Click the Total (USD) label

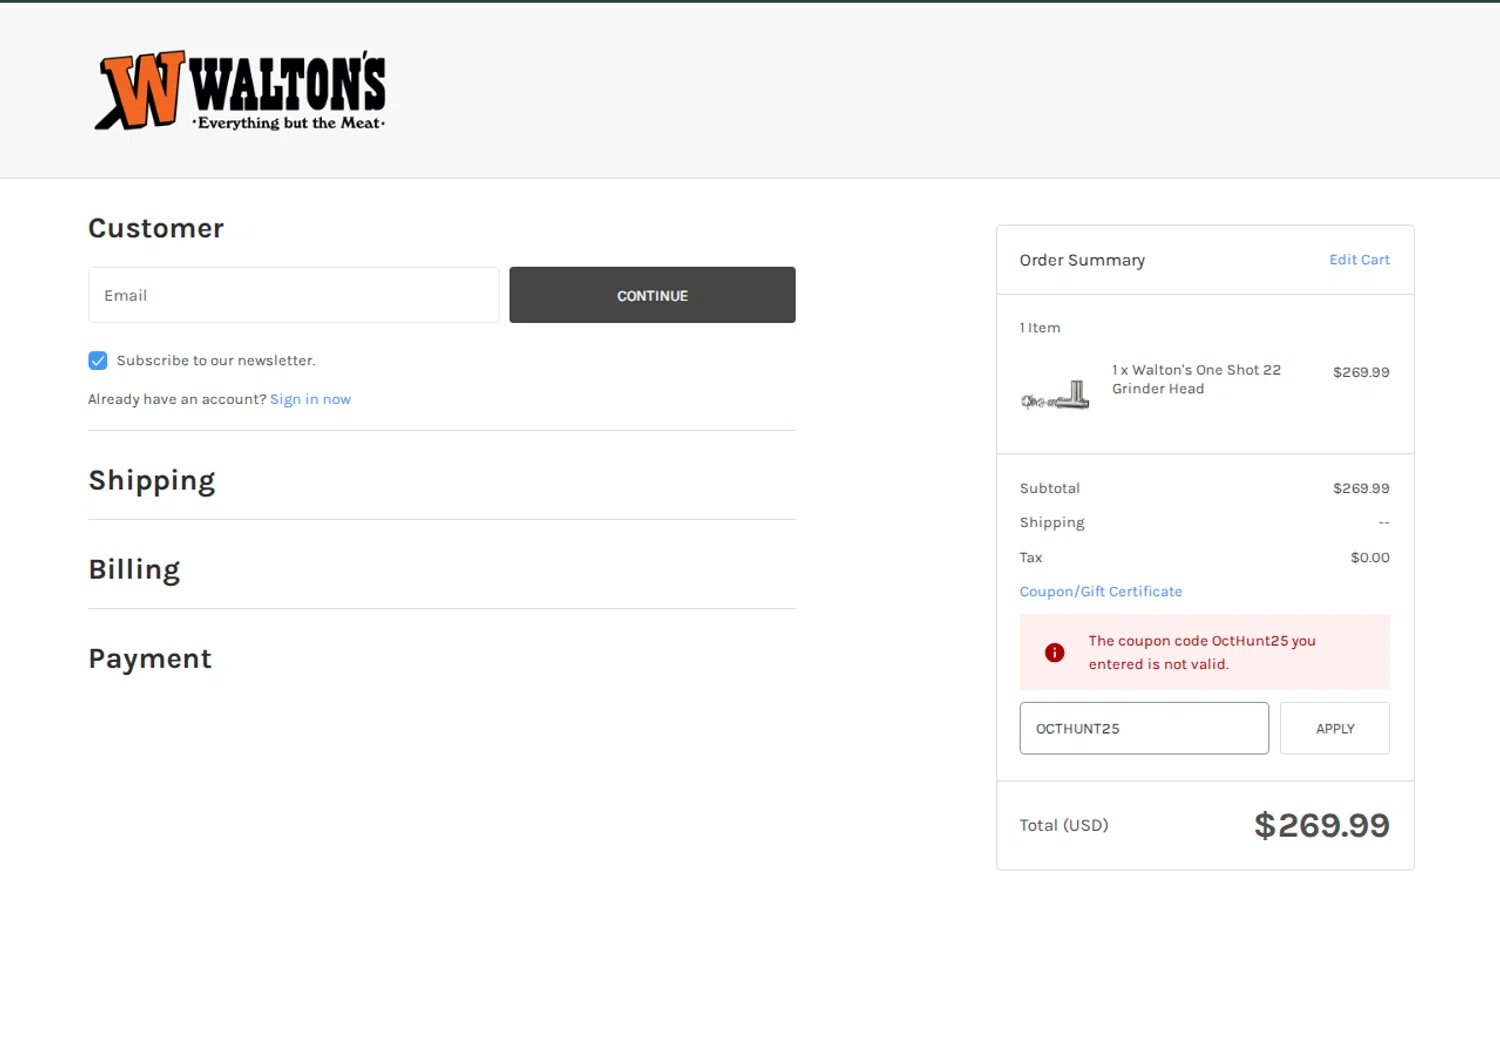(1064, 826)
